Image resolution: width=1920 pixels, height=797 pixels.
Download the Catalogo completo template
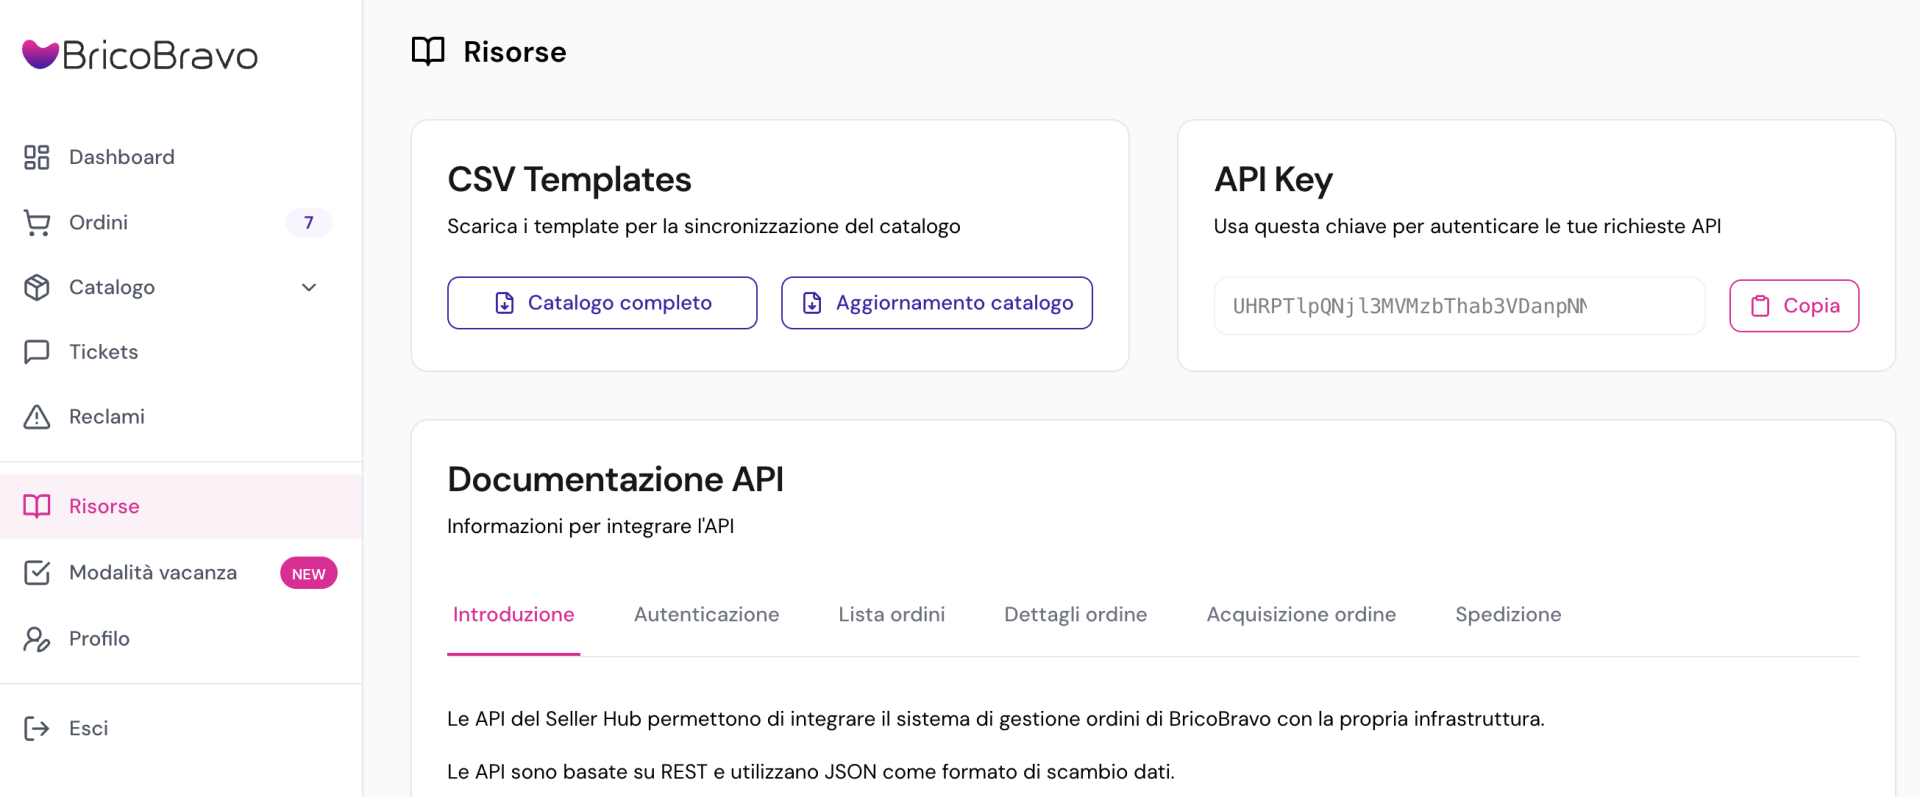[x=602, y=303]
